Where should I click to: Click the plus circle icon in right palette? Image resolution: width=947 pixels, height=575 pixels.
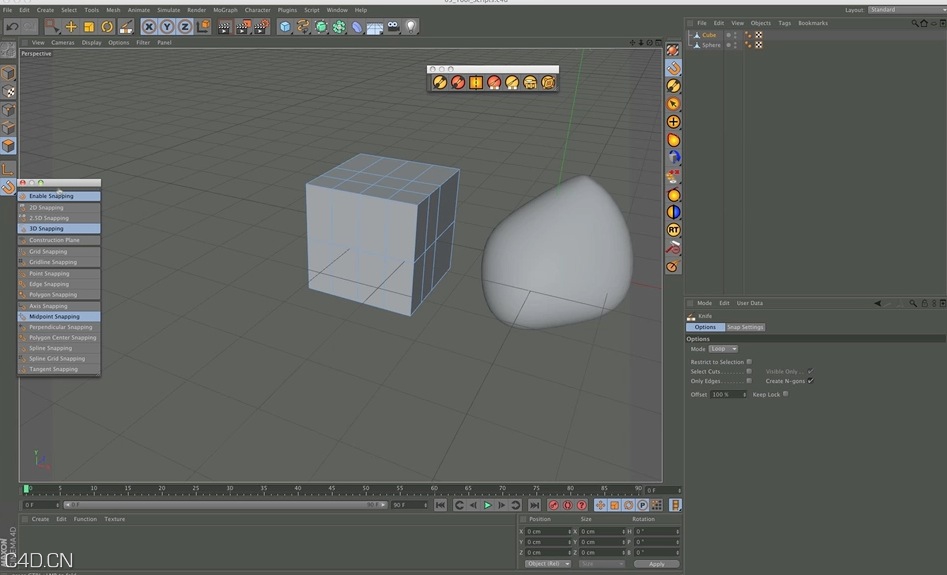[673, 122]
